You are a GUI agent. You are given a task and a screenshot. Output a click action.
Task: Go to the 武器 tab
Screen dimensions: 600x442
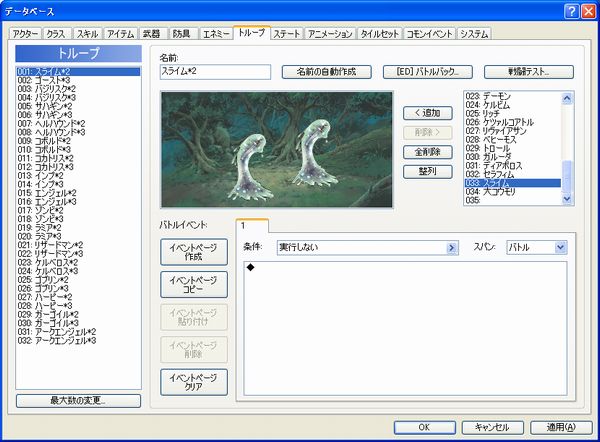152,34
